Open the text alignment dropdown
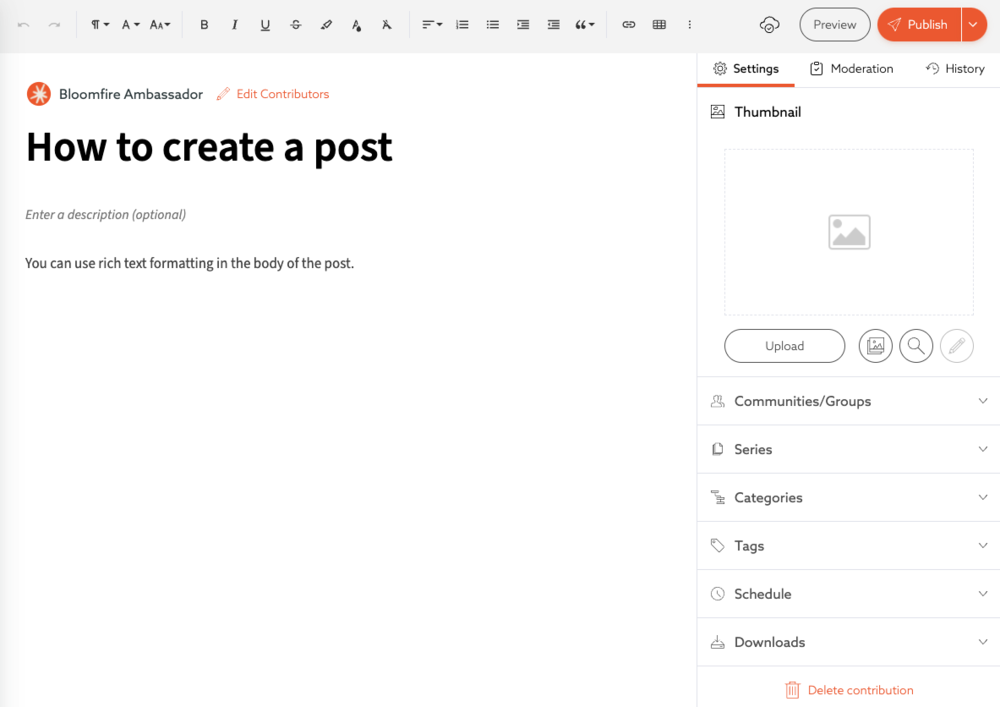Image resolution: width=1000 pixels, height=707 pixels. point(432,25)
